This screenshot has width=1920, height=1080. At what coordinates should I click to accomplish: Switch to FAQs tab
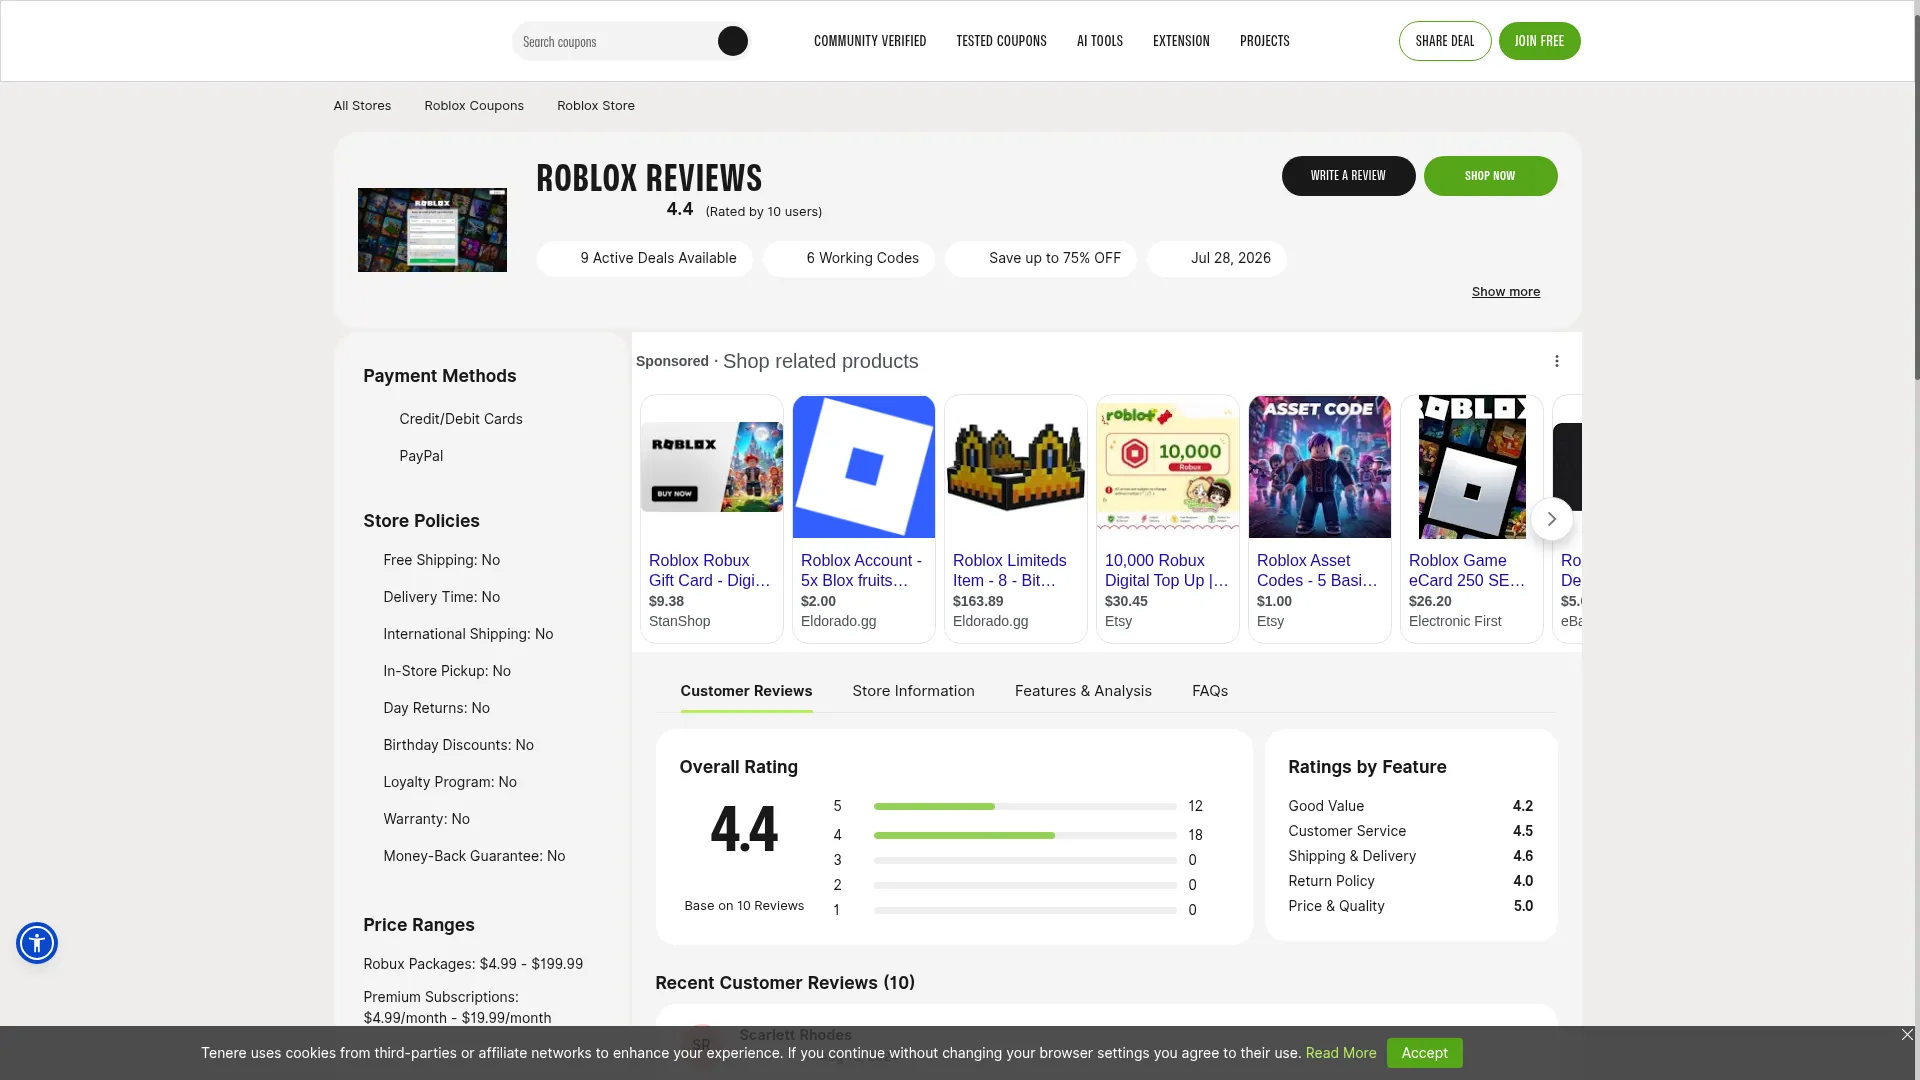tap(1210, 691)
